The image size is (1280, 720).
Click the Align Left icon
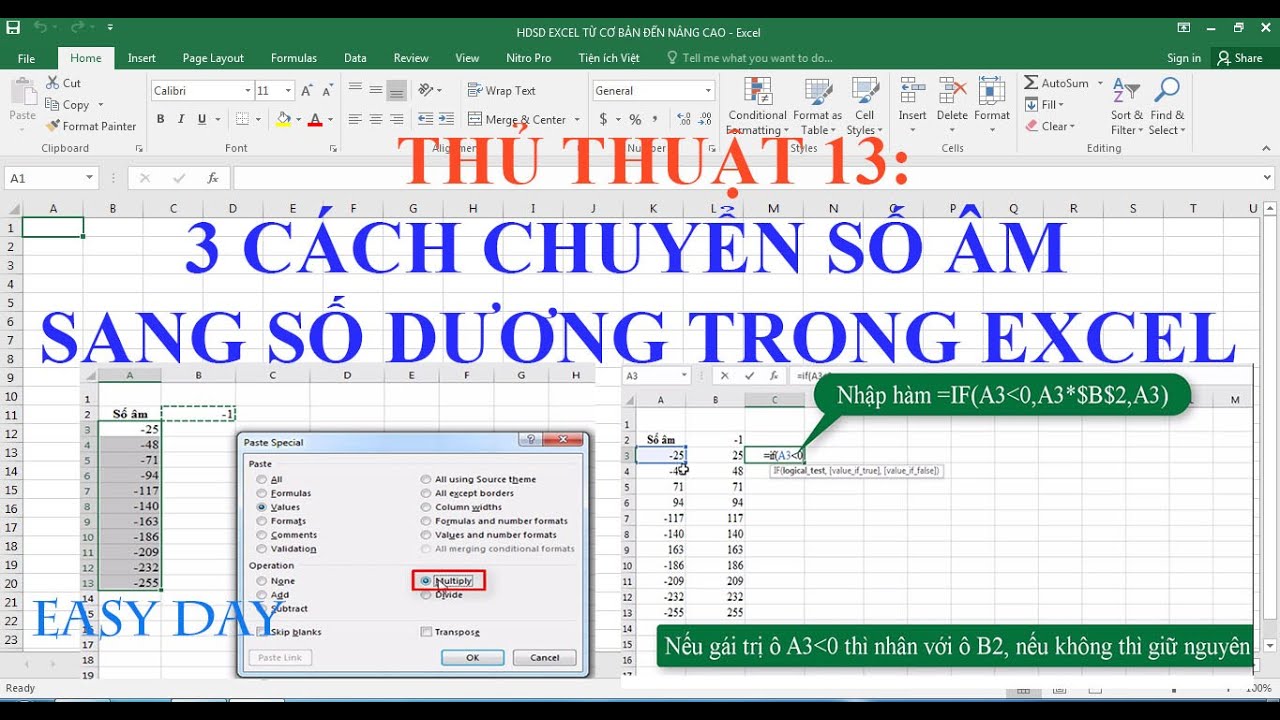tap(355, 119)
